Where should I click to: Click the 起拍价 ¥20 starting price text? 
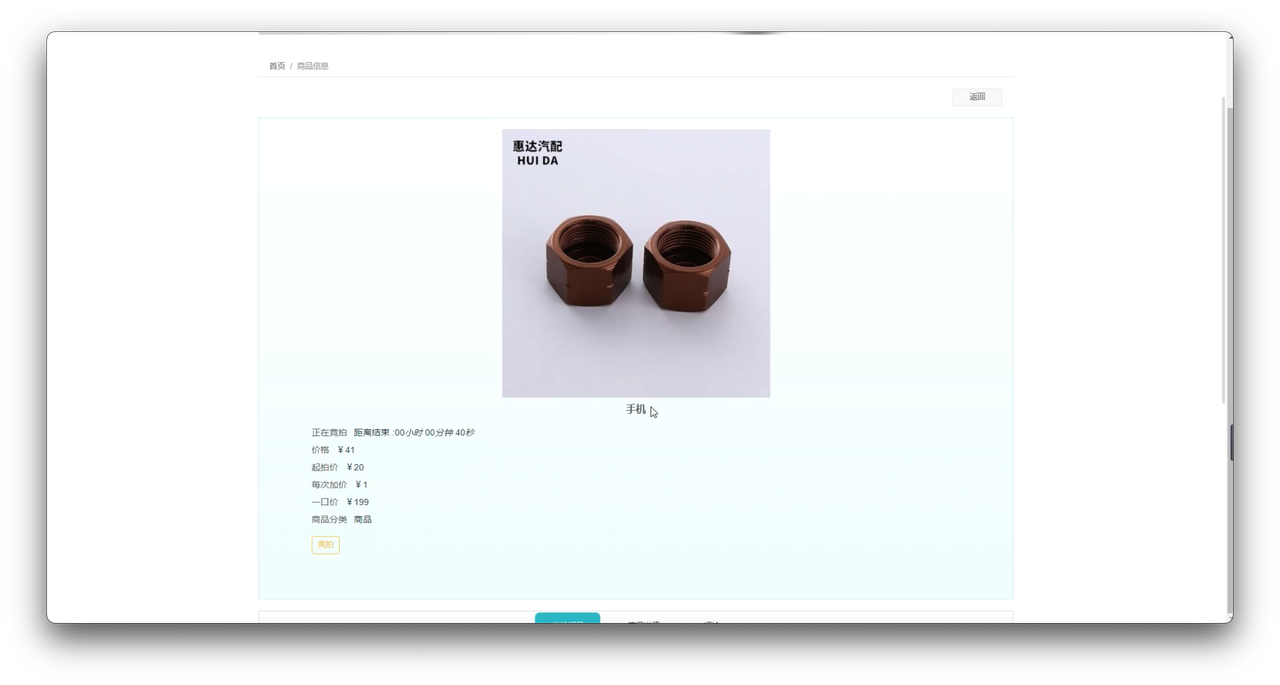[x=337, y=467]
